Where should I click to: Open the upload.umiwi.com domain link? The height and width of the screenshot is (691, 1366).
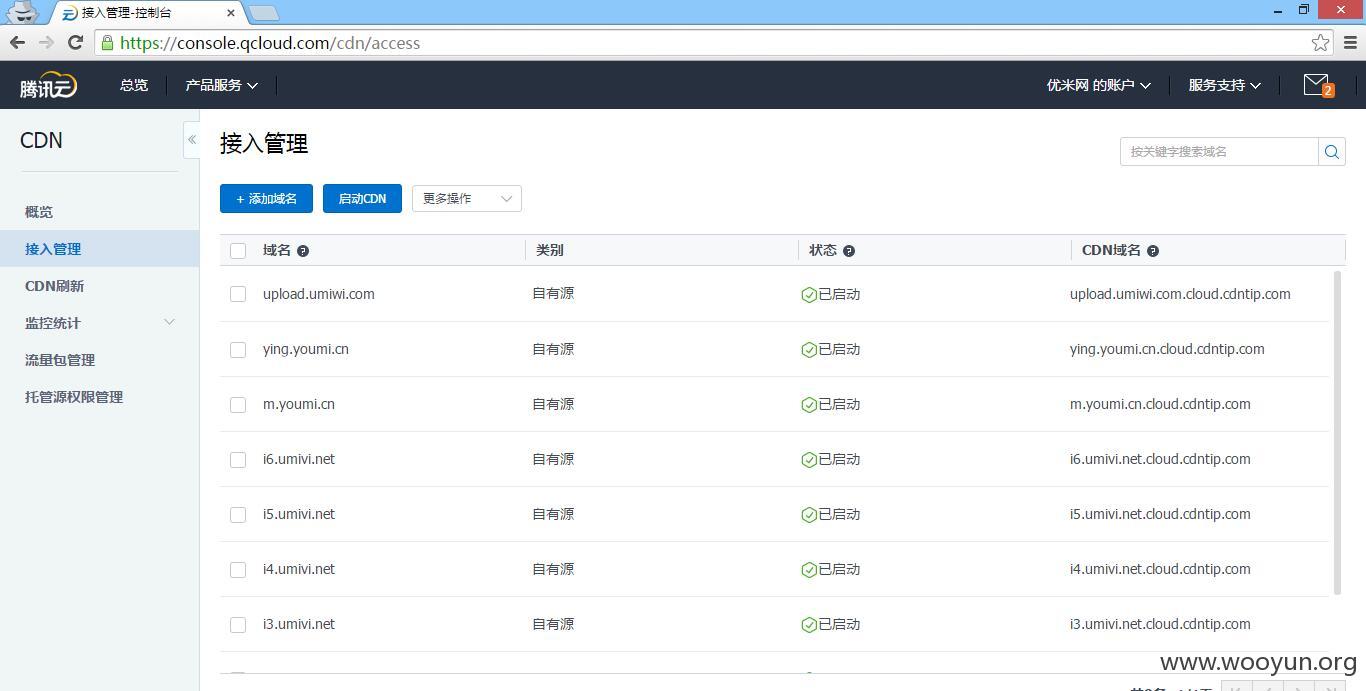[319, 294]
